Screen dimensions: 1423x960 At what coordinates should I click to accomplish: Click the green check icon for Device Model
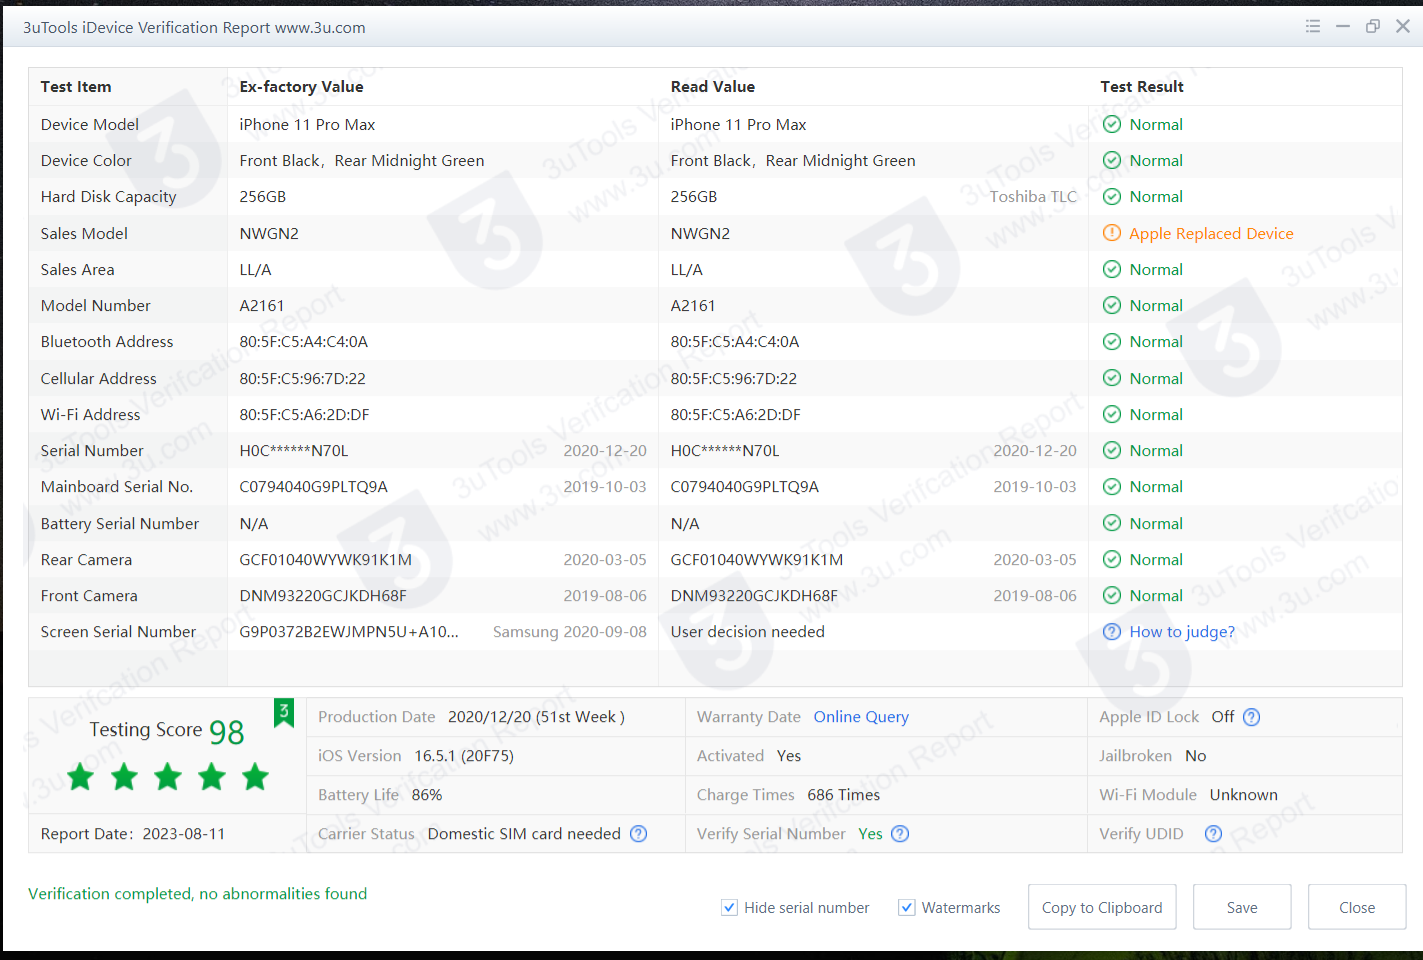pyautogui.click(x=1111, y=125)
